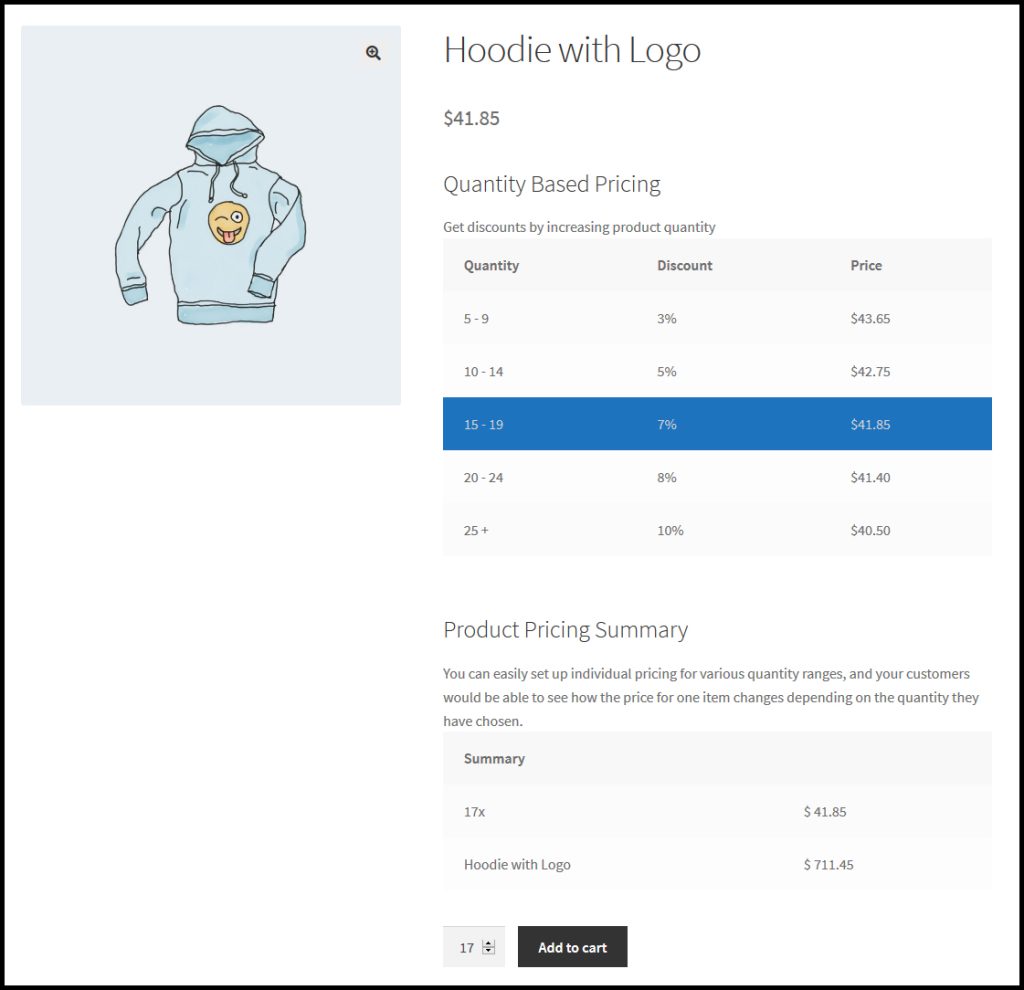
Task: Click the hoodie product image
Action: [210, 215]
